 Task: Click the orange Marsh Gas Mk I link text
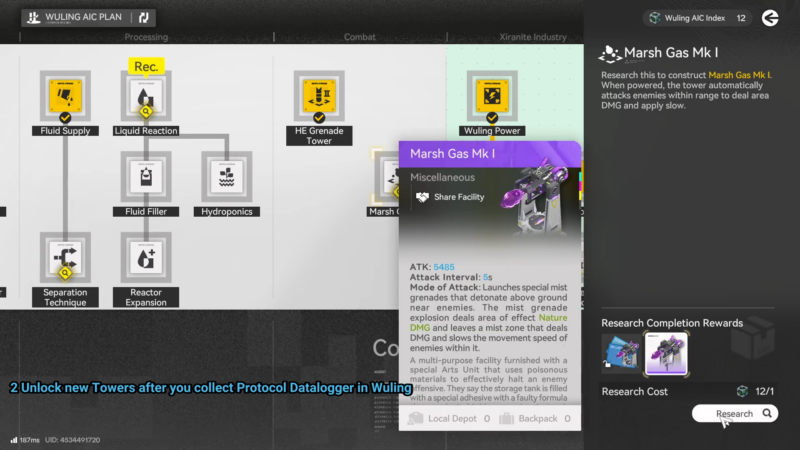(740, 75)
